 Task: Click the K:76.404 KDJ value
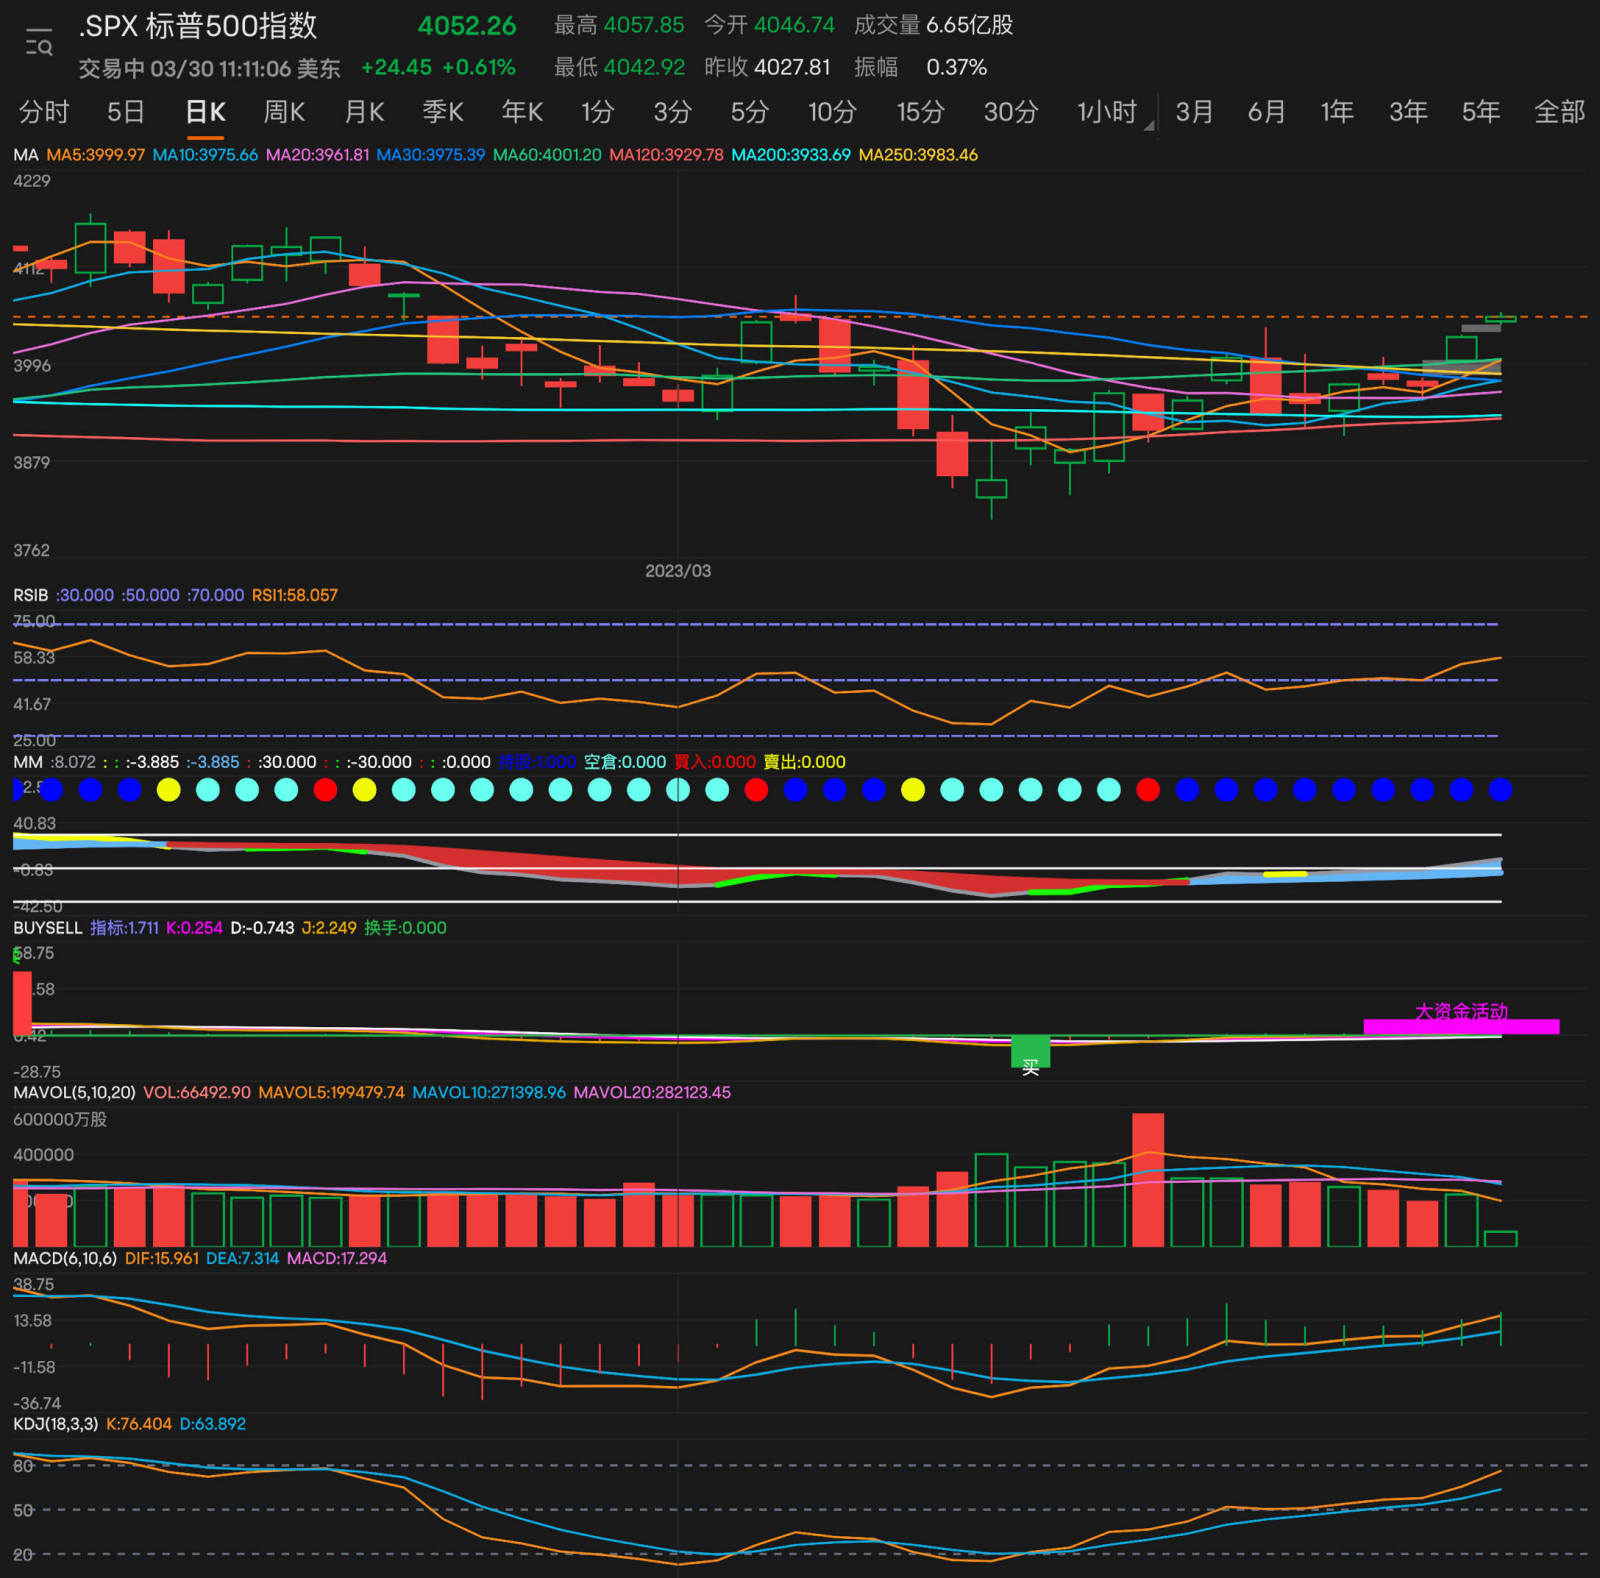click(139, 1424)
